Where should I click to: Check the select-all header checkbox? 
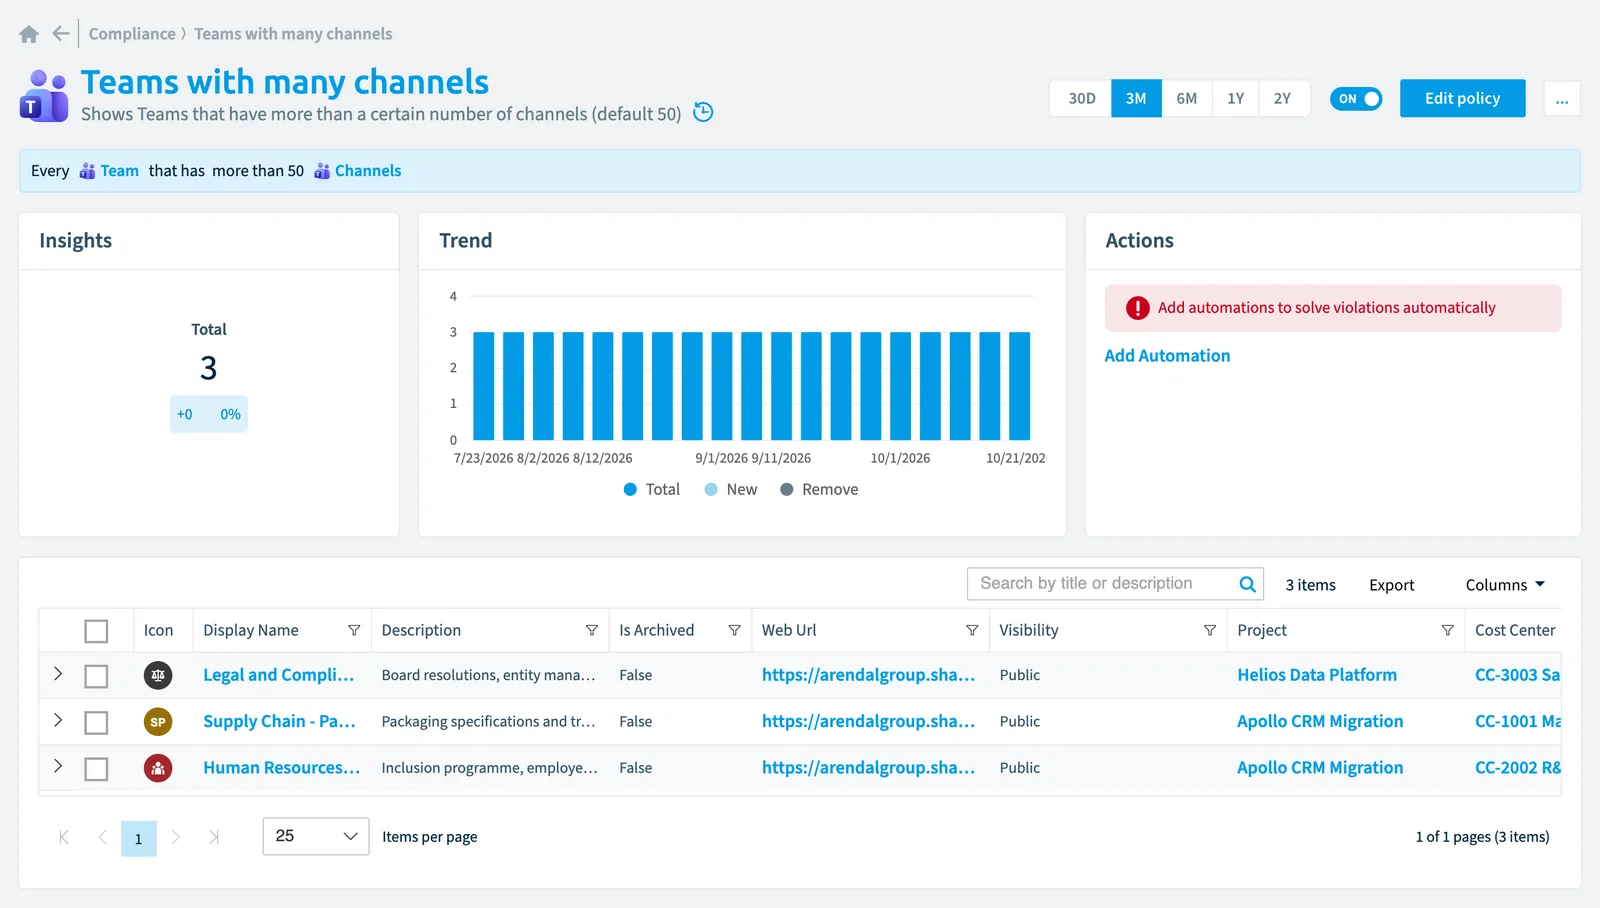(96, 631)
